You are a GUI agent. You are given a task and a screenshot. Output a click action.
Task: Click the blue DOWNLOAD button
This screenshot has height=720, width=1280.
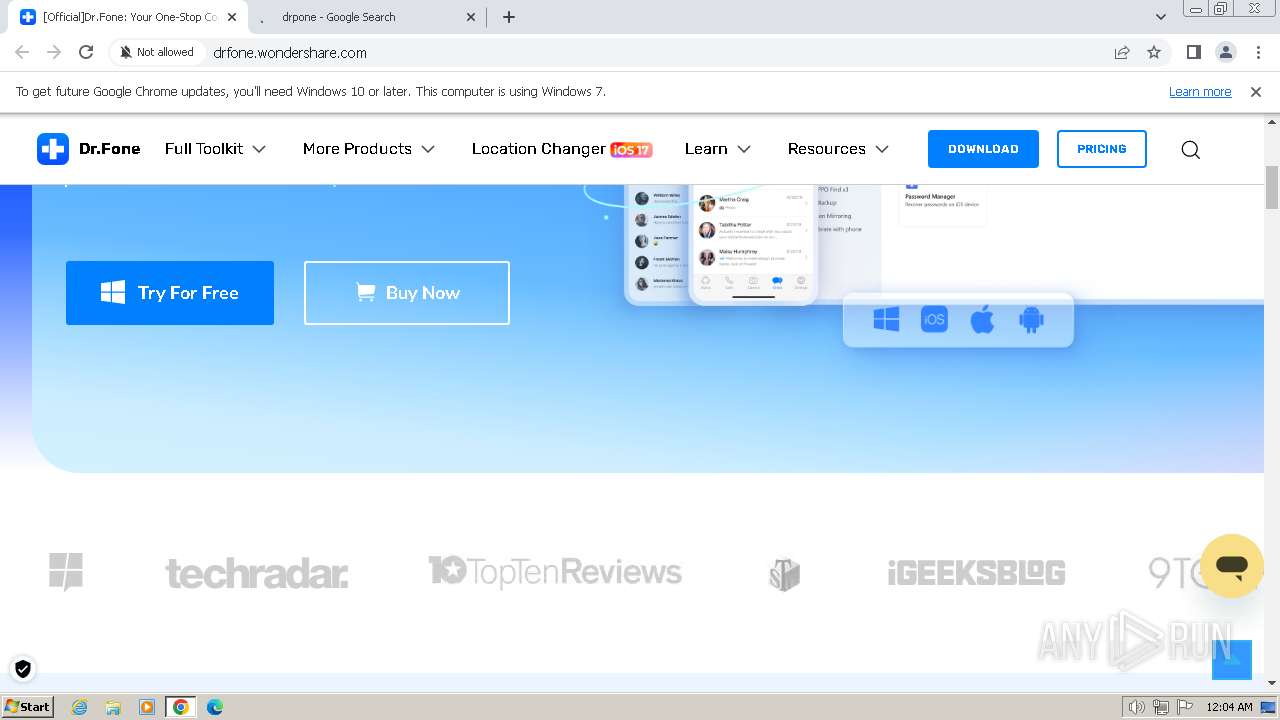pyautogui.click(x=983, y=149)
